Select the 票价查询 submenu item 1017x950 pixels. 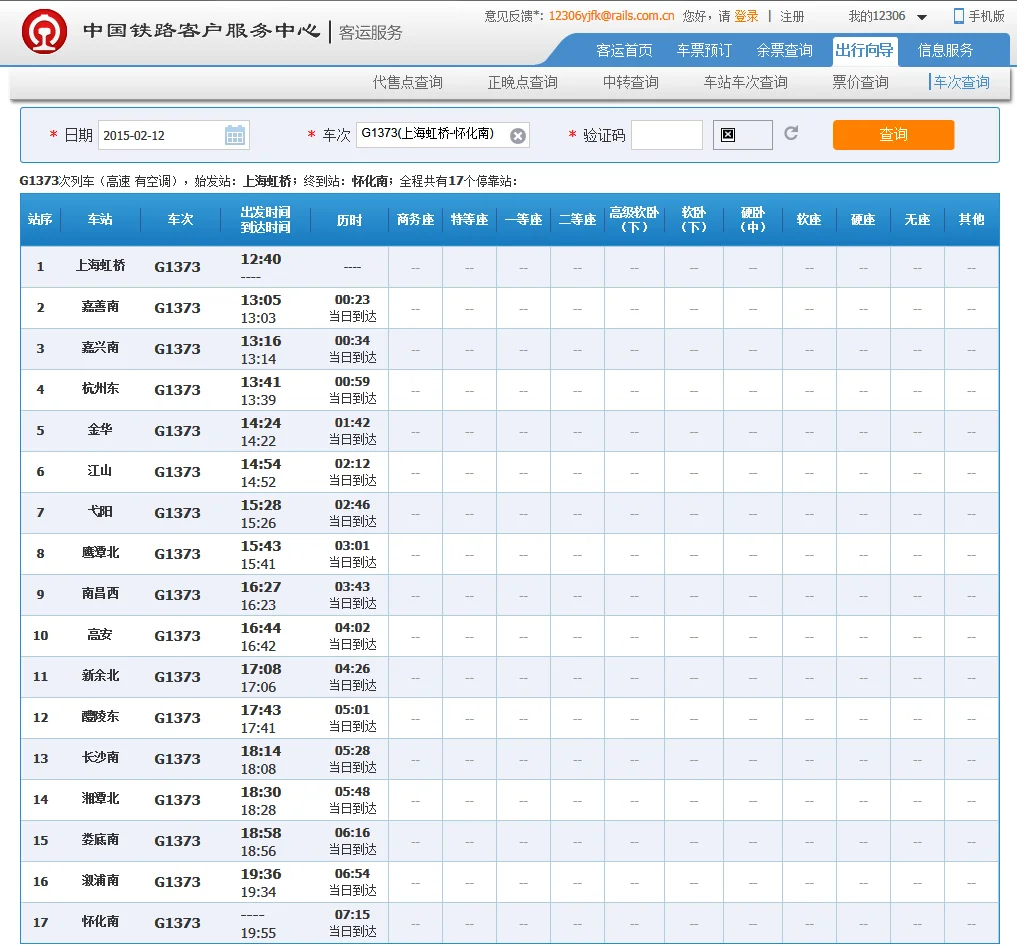point(860,82)
